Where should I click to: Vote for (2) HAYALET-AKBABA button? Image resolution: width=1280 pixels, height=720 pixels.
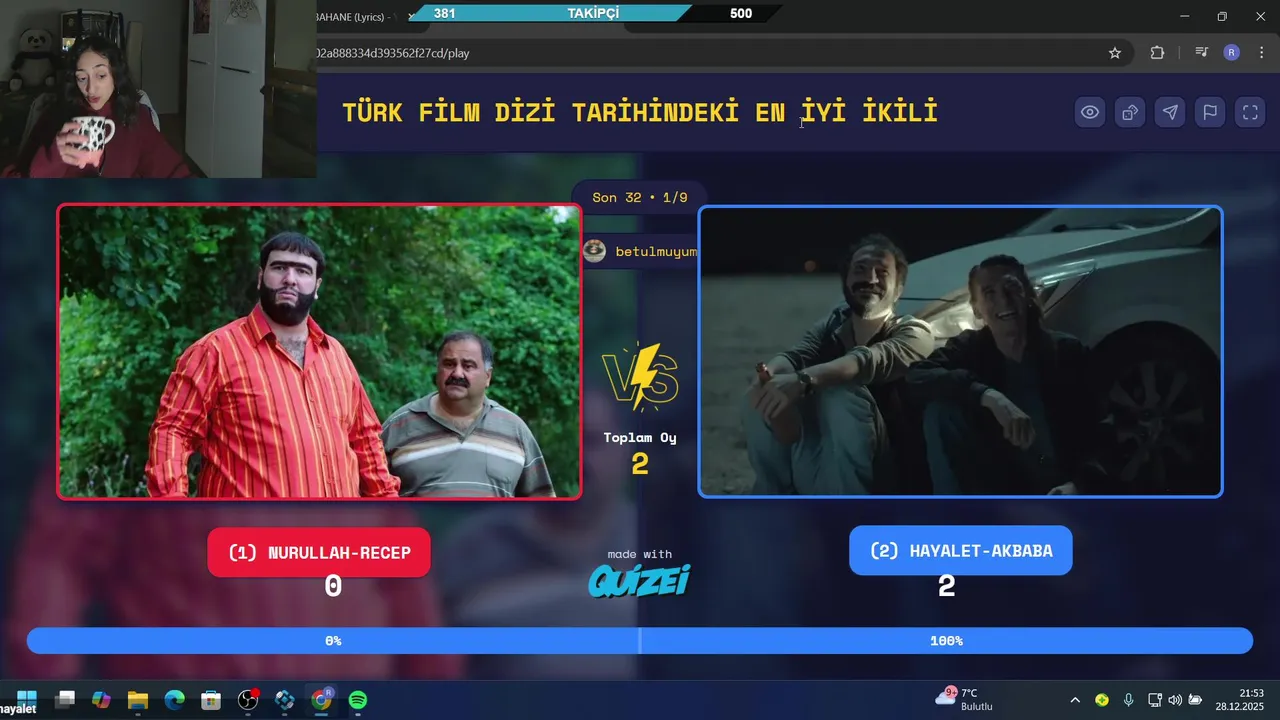[x=960, y=550]
